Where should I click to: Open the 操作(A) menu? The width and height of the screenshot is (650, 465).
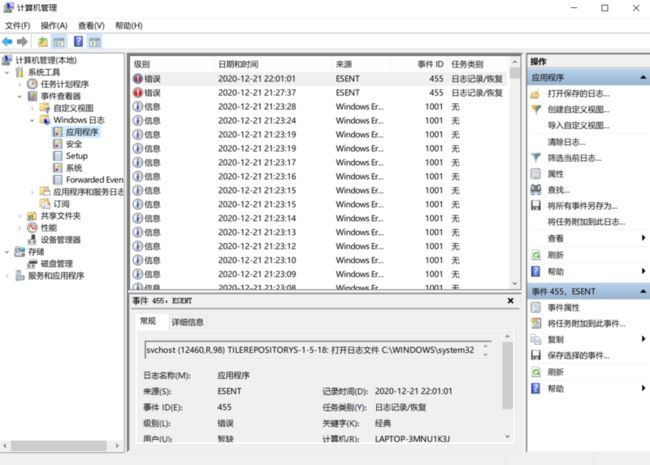click(x=54, y=26)
